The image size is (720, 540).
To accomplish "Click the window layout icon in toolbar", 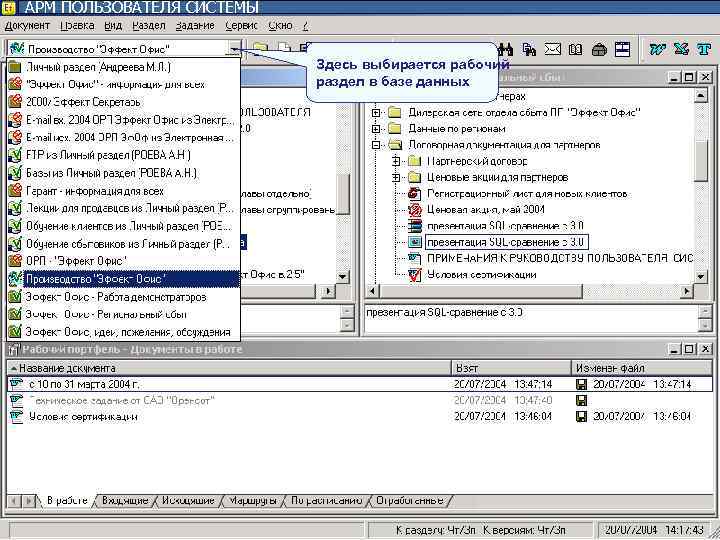I will tap(622, 49).
